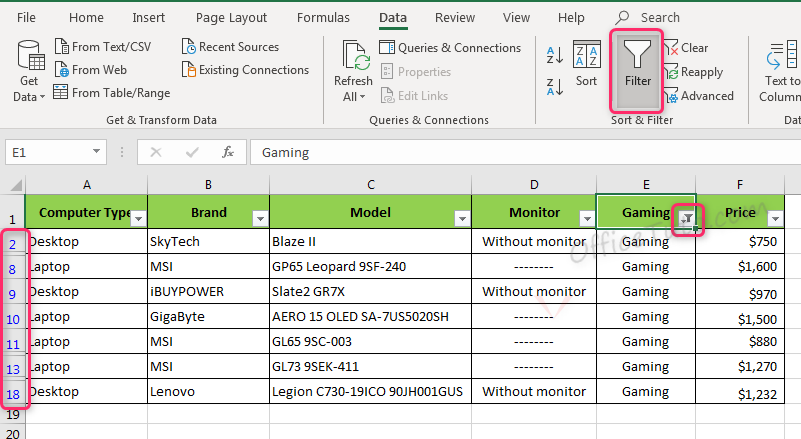
Task: Click the Properties command
Action: [x=416, y=72]
